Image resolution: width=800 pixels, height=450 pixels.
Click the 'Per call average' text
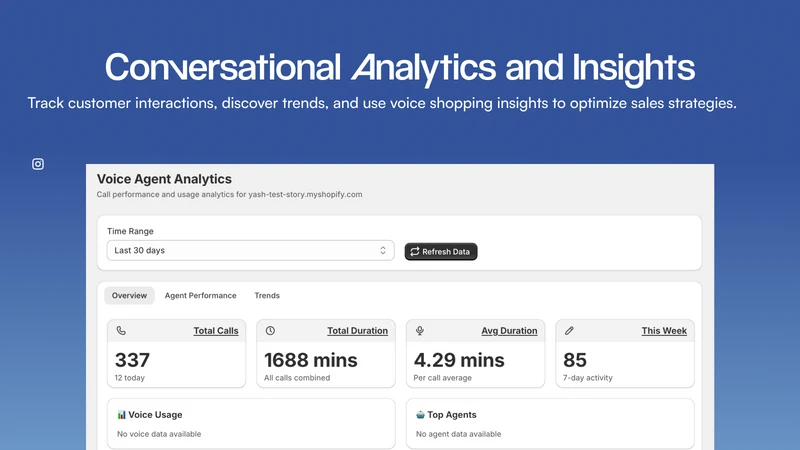[442, 378]
